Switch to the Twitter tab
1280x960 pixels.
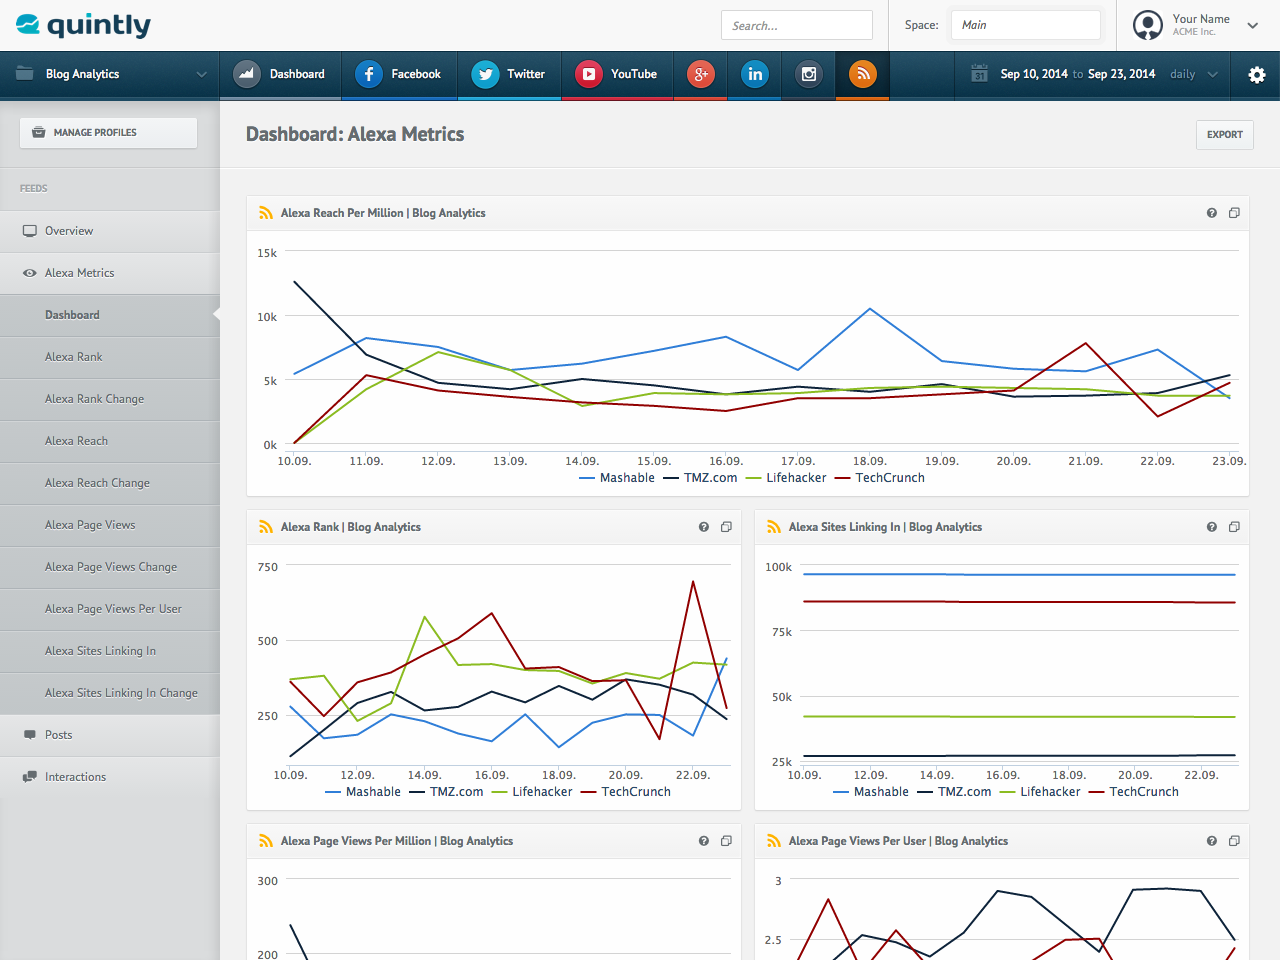coord(510,74)
